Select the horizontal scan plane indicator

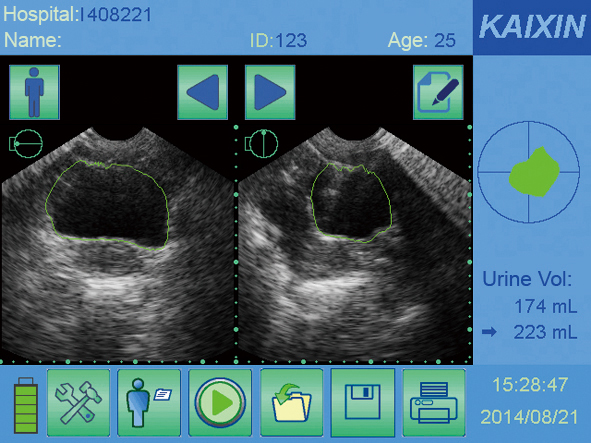pos(26,144)
